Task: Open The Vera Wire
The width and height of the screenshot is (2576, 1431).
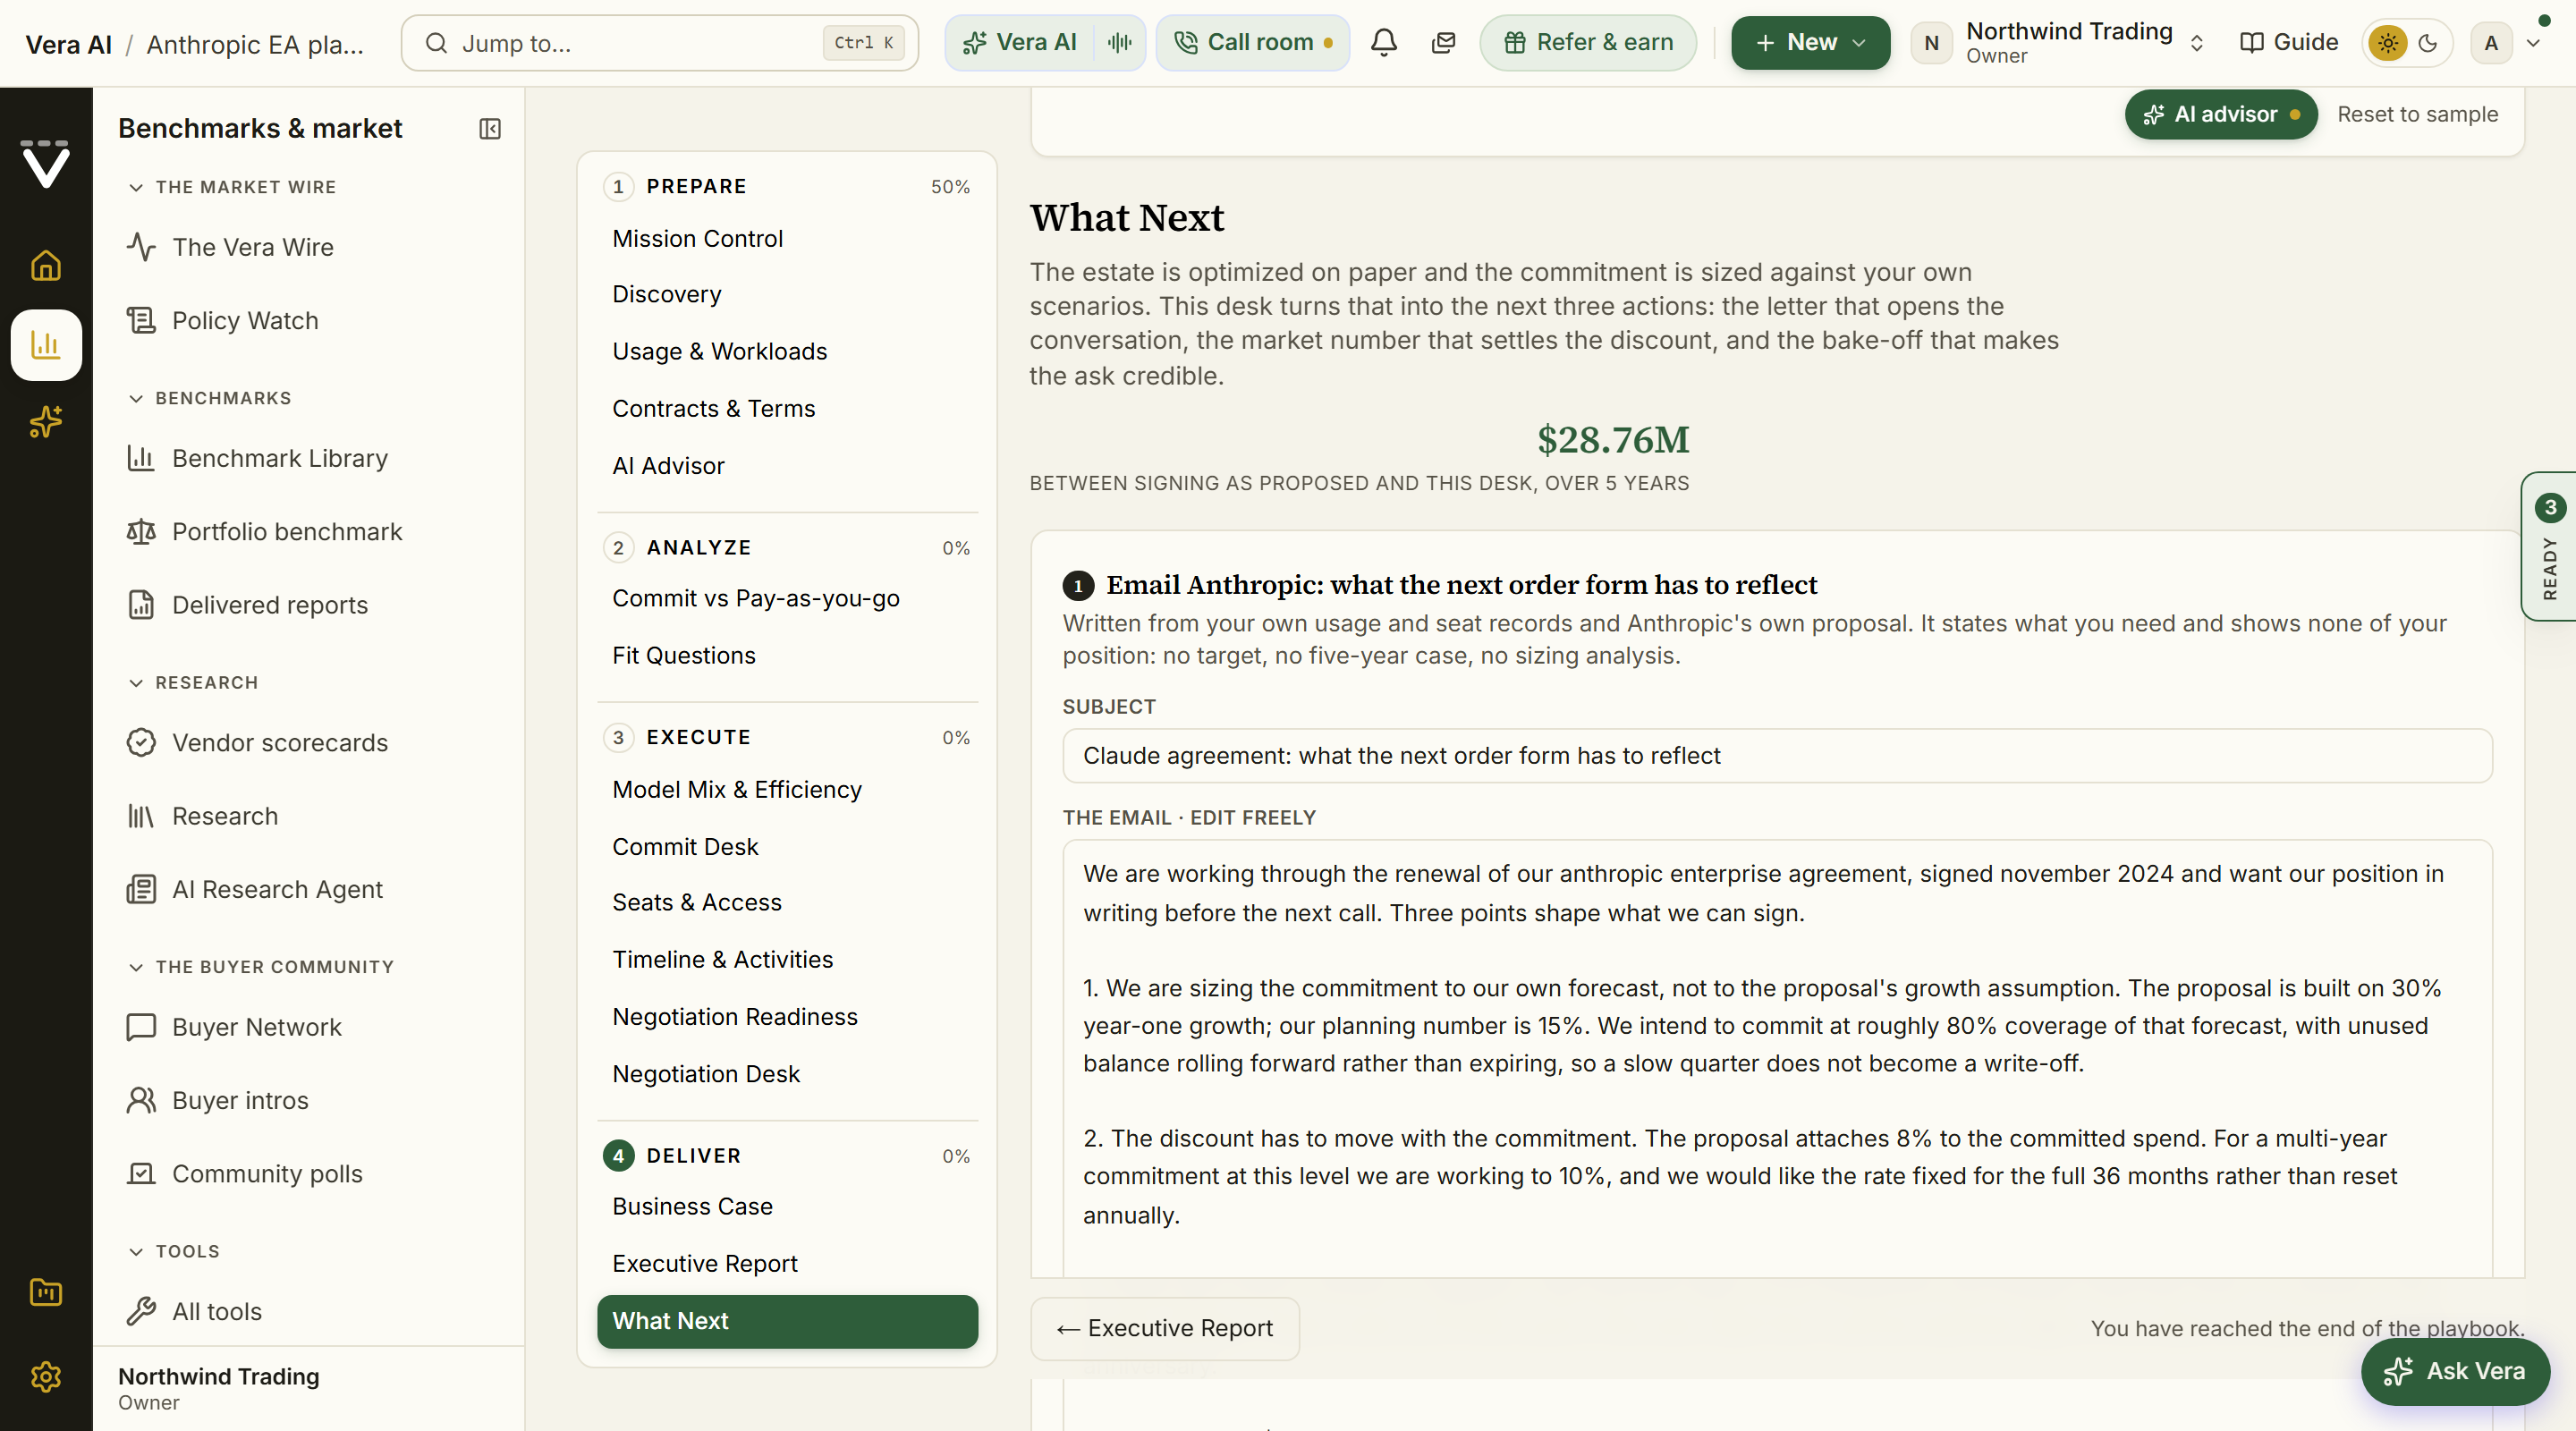Action: pyautogui.click(x=310, y=247)
